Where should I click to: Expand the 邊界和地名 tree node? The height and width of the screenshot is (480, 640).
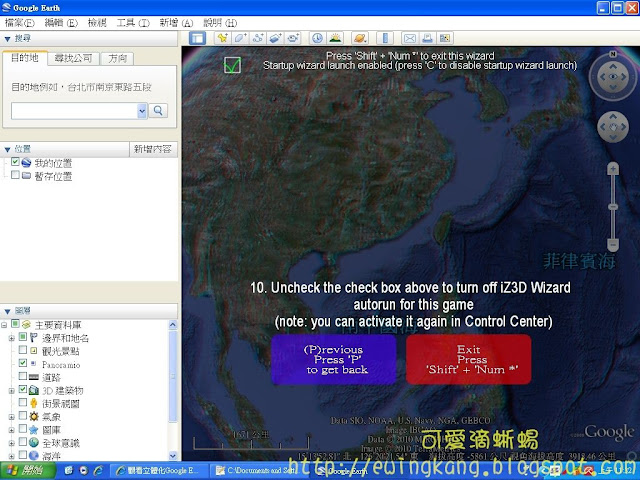coord(11,338)
